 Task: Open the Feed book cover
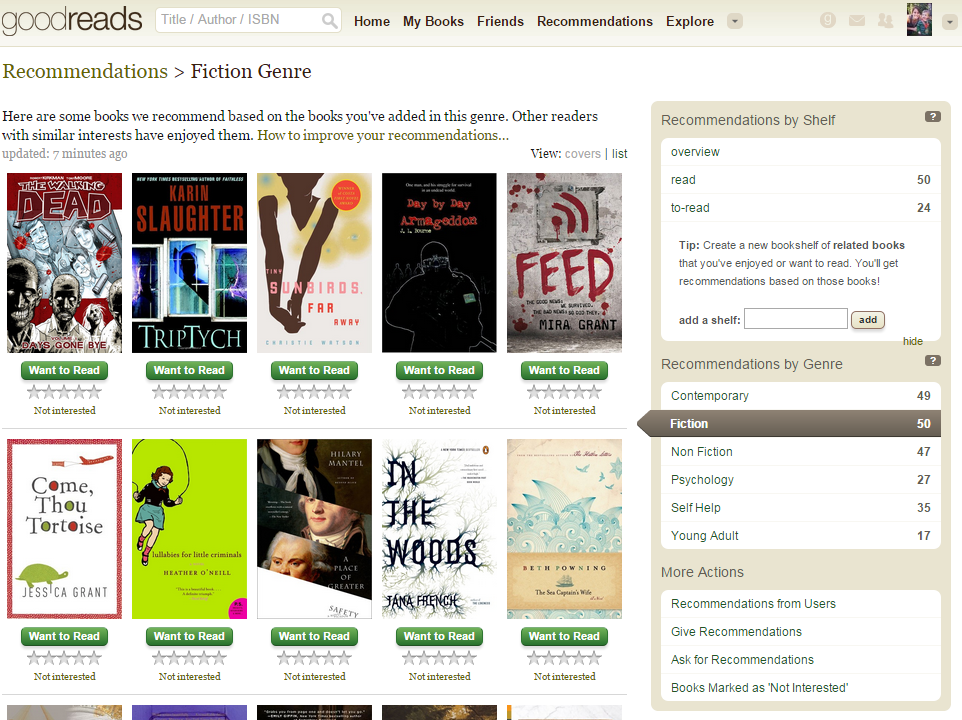pyautogui.click(x=564, y=262)
